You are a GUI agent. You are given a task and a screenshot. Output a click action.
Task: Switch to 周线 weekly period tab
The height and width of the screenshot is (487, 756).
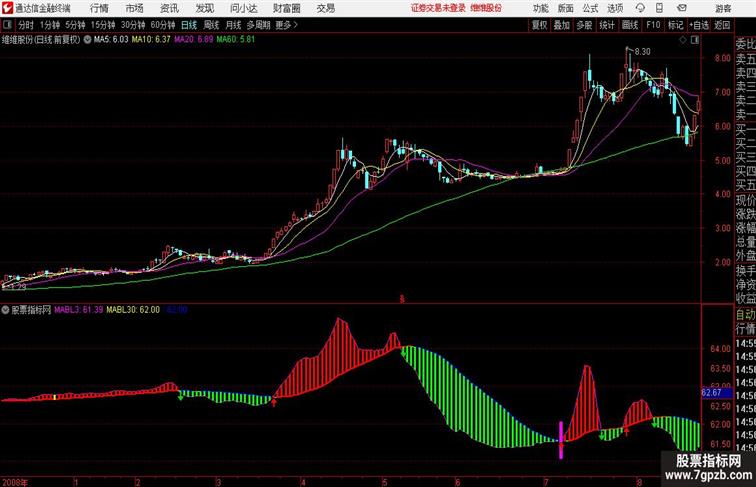pyautogui.click(x=211, y=25)
